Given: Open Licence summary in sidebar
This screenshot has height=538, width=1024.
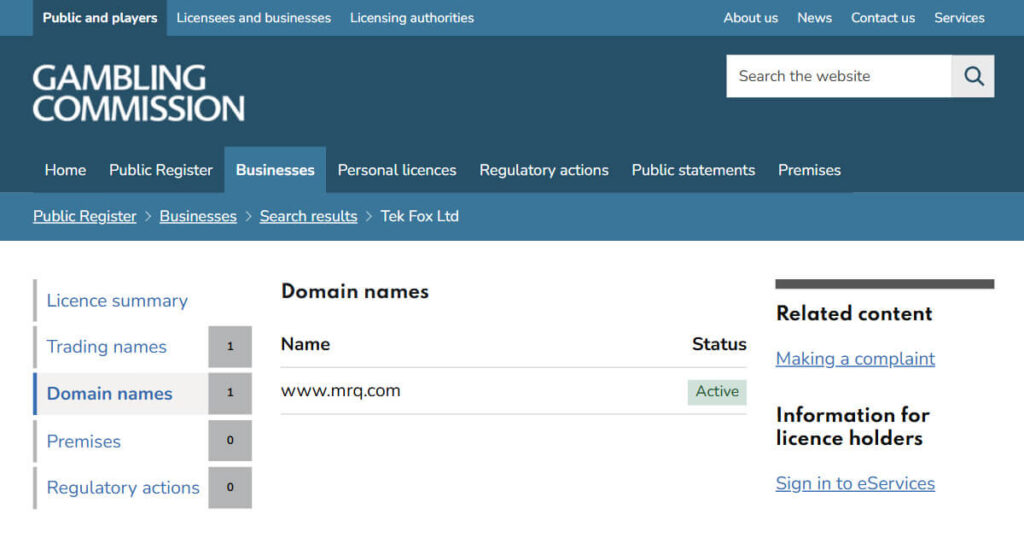Looking at the screenshot, I should [x=117, y=300].
